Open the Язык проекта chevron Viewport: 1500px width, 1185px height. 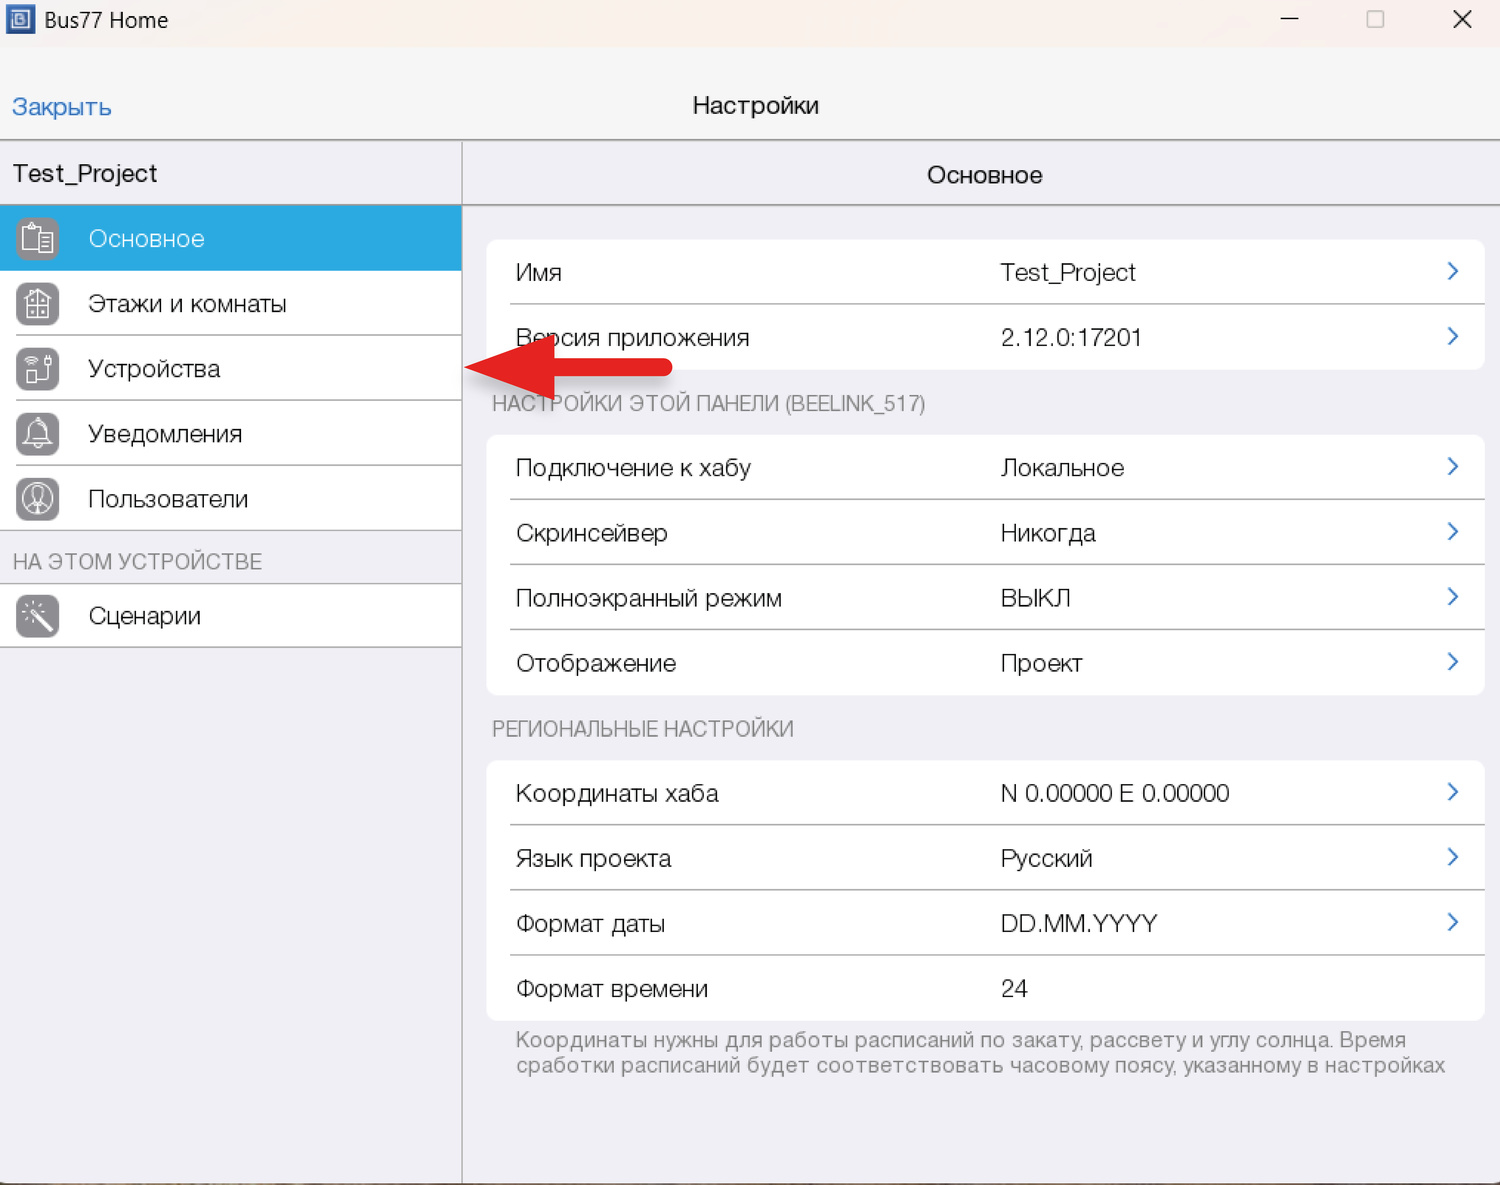tap(1452, 858)
